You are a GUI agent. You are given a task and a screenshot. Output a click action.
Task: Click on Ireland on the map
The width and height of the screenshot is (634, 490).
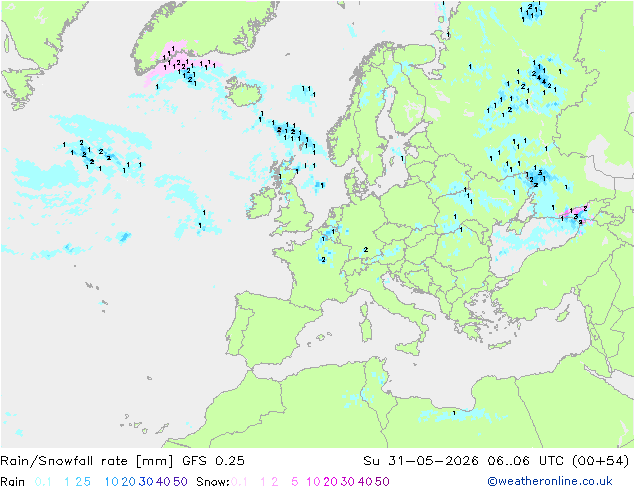coord(259,205)
